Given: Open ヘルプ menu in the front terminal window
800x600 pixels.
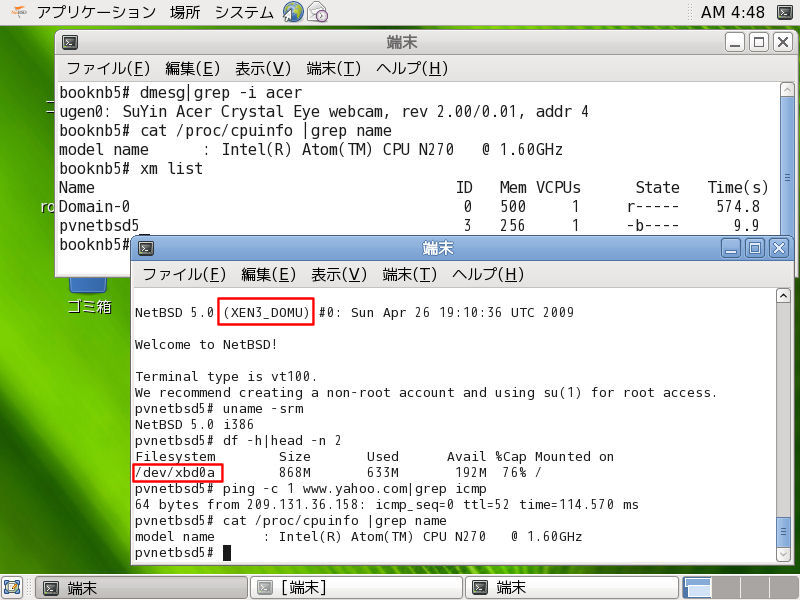Looking at the screenshot, I should (x=488, y=274).
